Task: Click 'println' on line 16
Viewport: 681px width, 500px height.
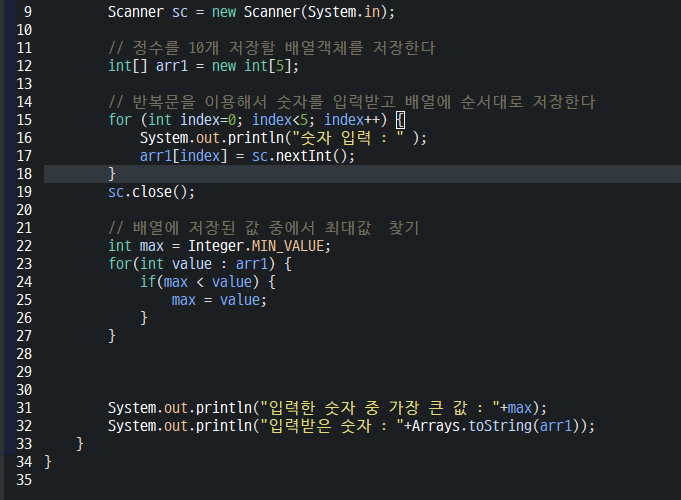Action: [255, 138]
